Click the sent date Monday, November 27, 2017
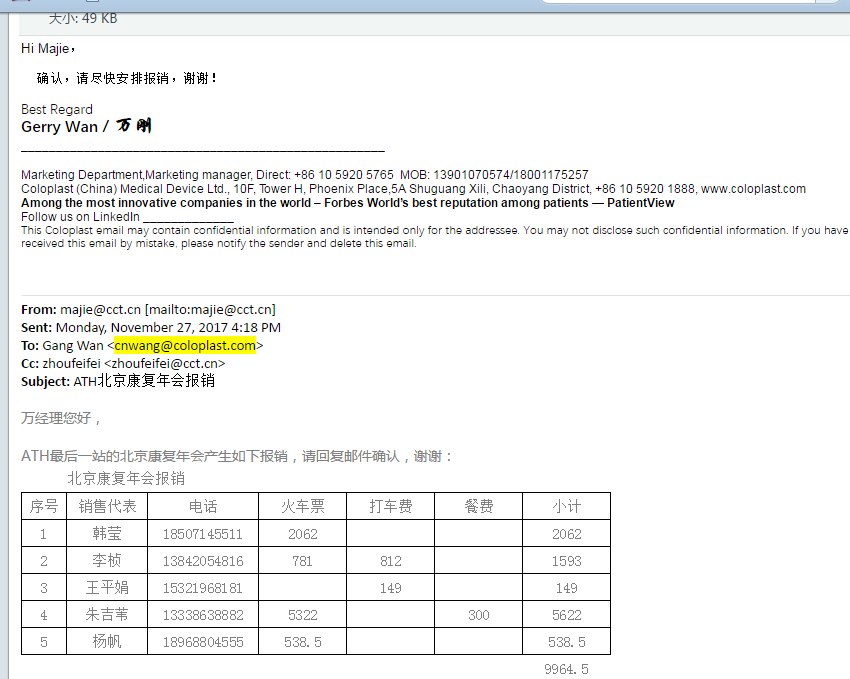850x679 pixels. pyautogui.click(x=168, y=328)
